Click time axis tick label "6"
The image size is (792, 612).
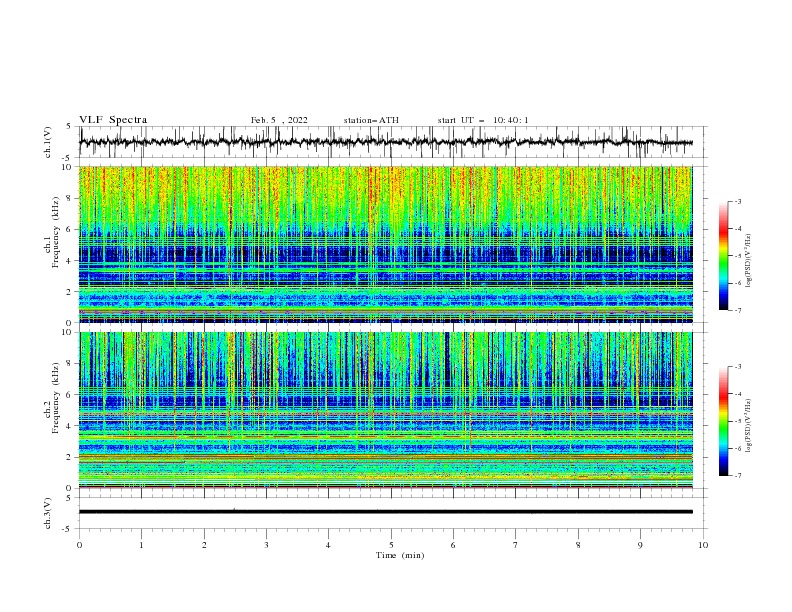[x=453, y=545]
